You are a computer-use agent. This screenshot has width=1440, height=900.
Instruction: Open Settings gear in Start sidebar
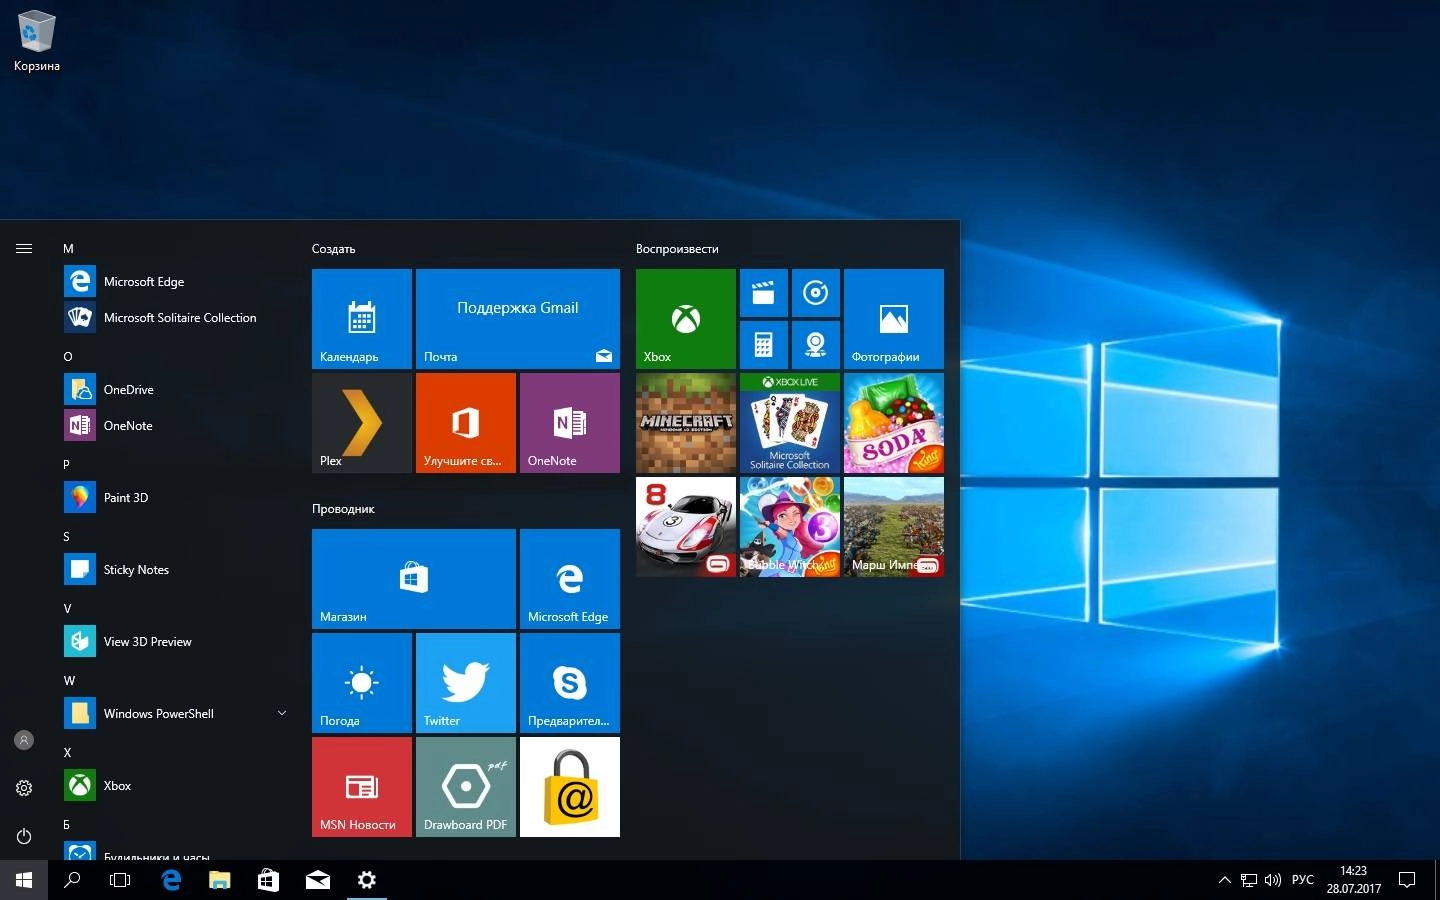coord(24,788)
